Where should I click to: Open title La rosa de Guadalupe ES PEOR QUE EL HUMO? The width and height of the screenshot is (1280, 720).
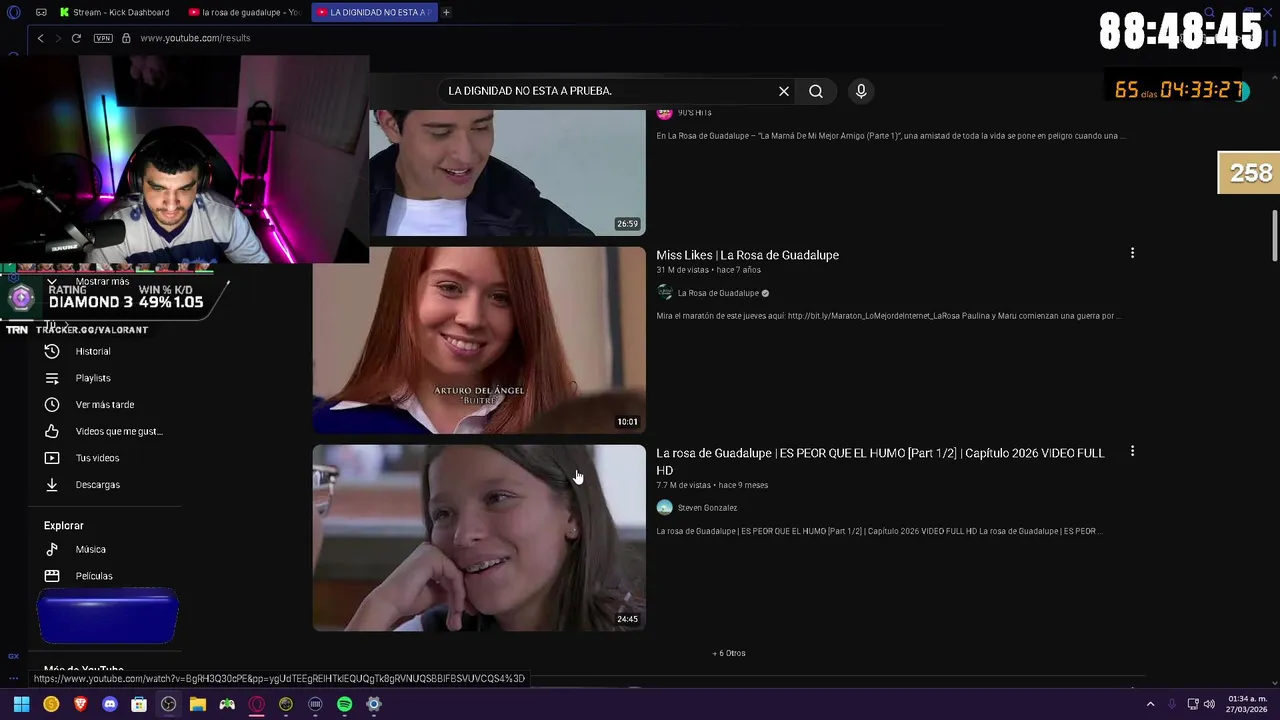(x=880, y=461)
